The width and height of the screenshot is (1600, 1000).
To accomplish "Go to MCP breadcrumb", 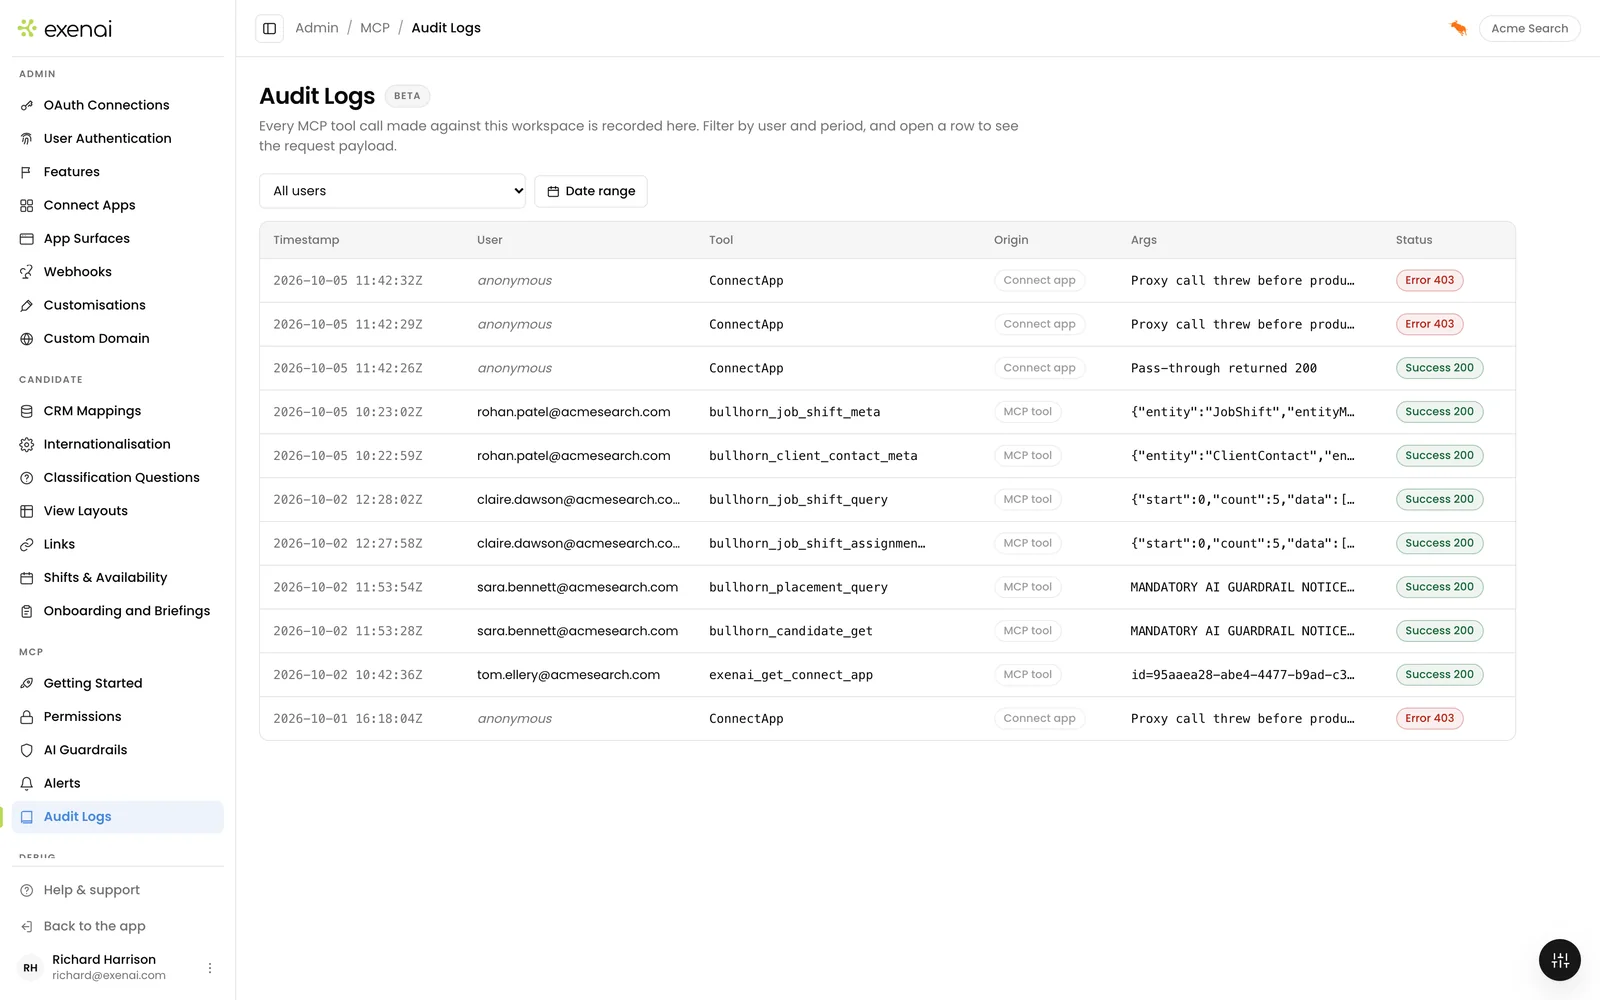I will (375, 28).
